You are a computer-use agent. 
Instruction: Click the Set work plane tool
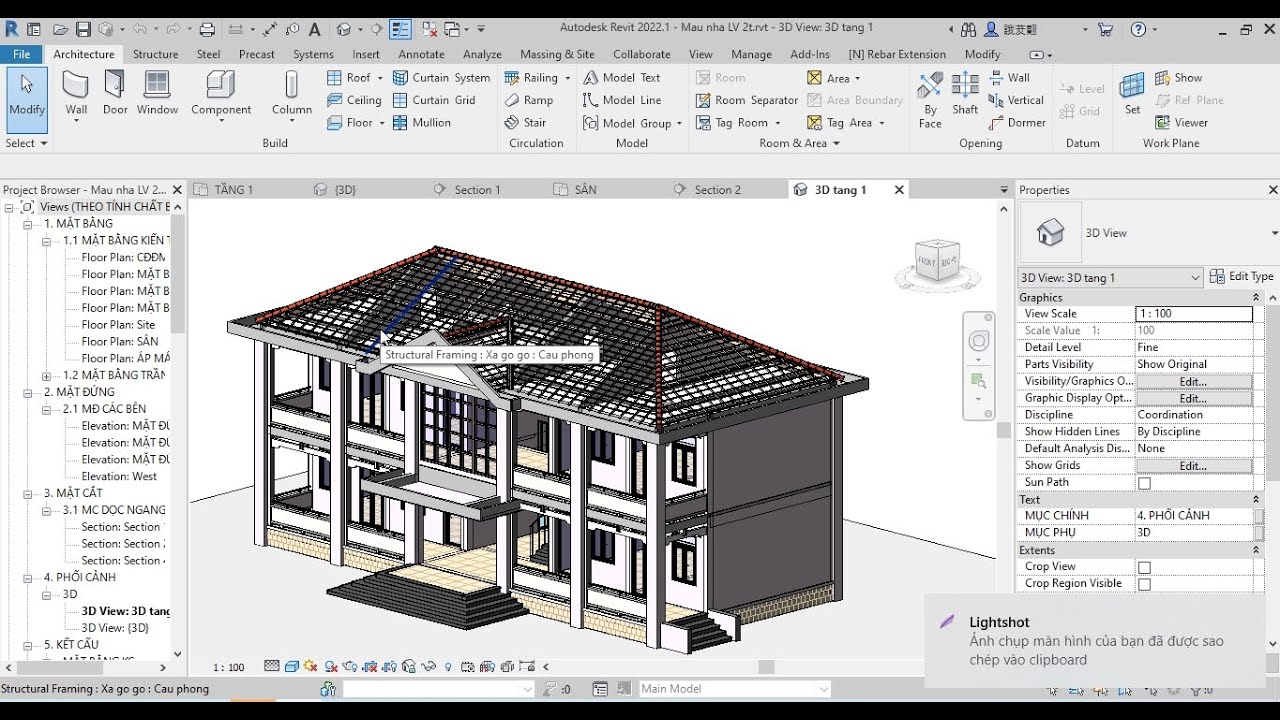(1132, 94)
